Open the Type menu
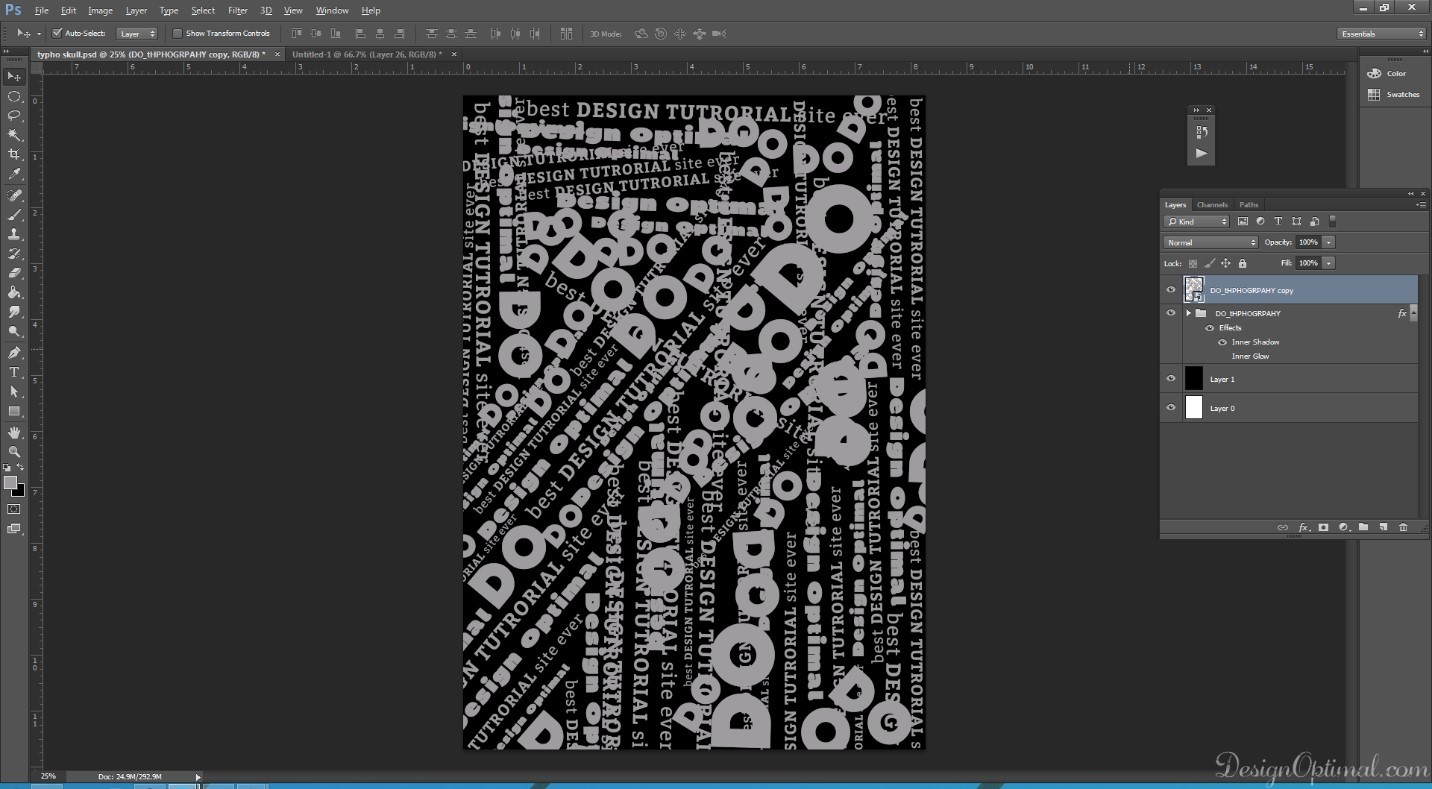 (169, 10)
